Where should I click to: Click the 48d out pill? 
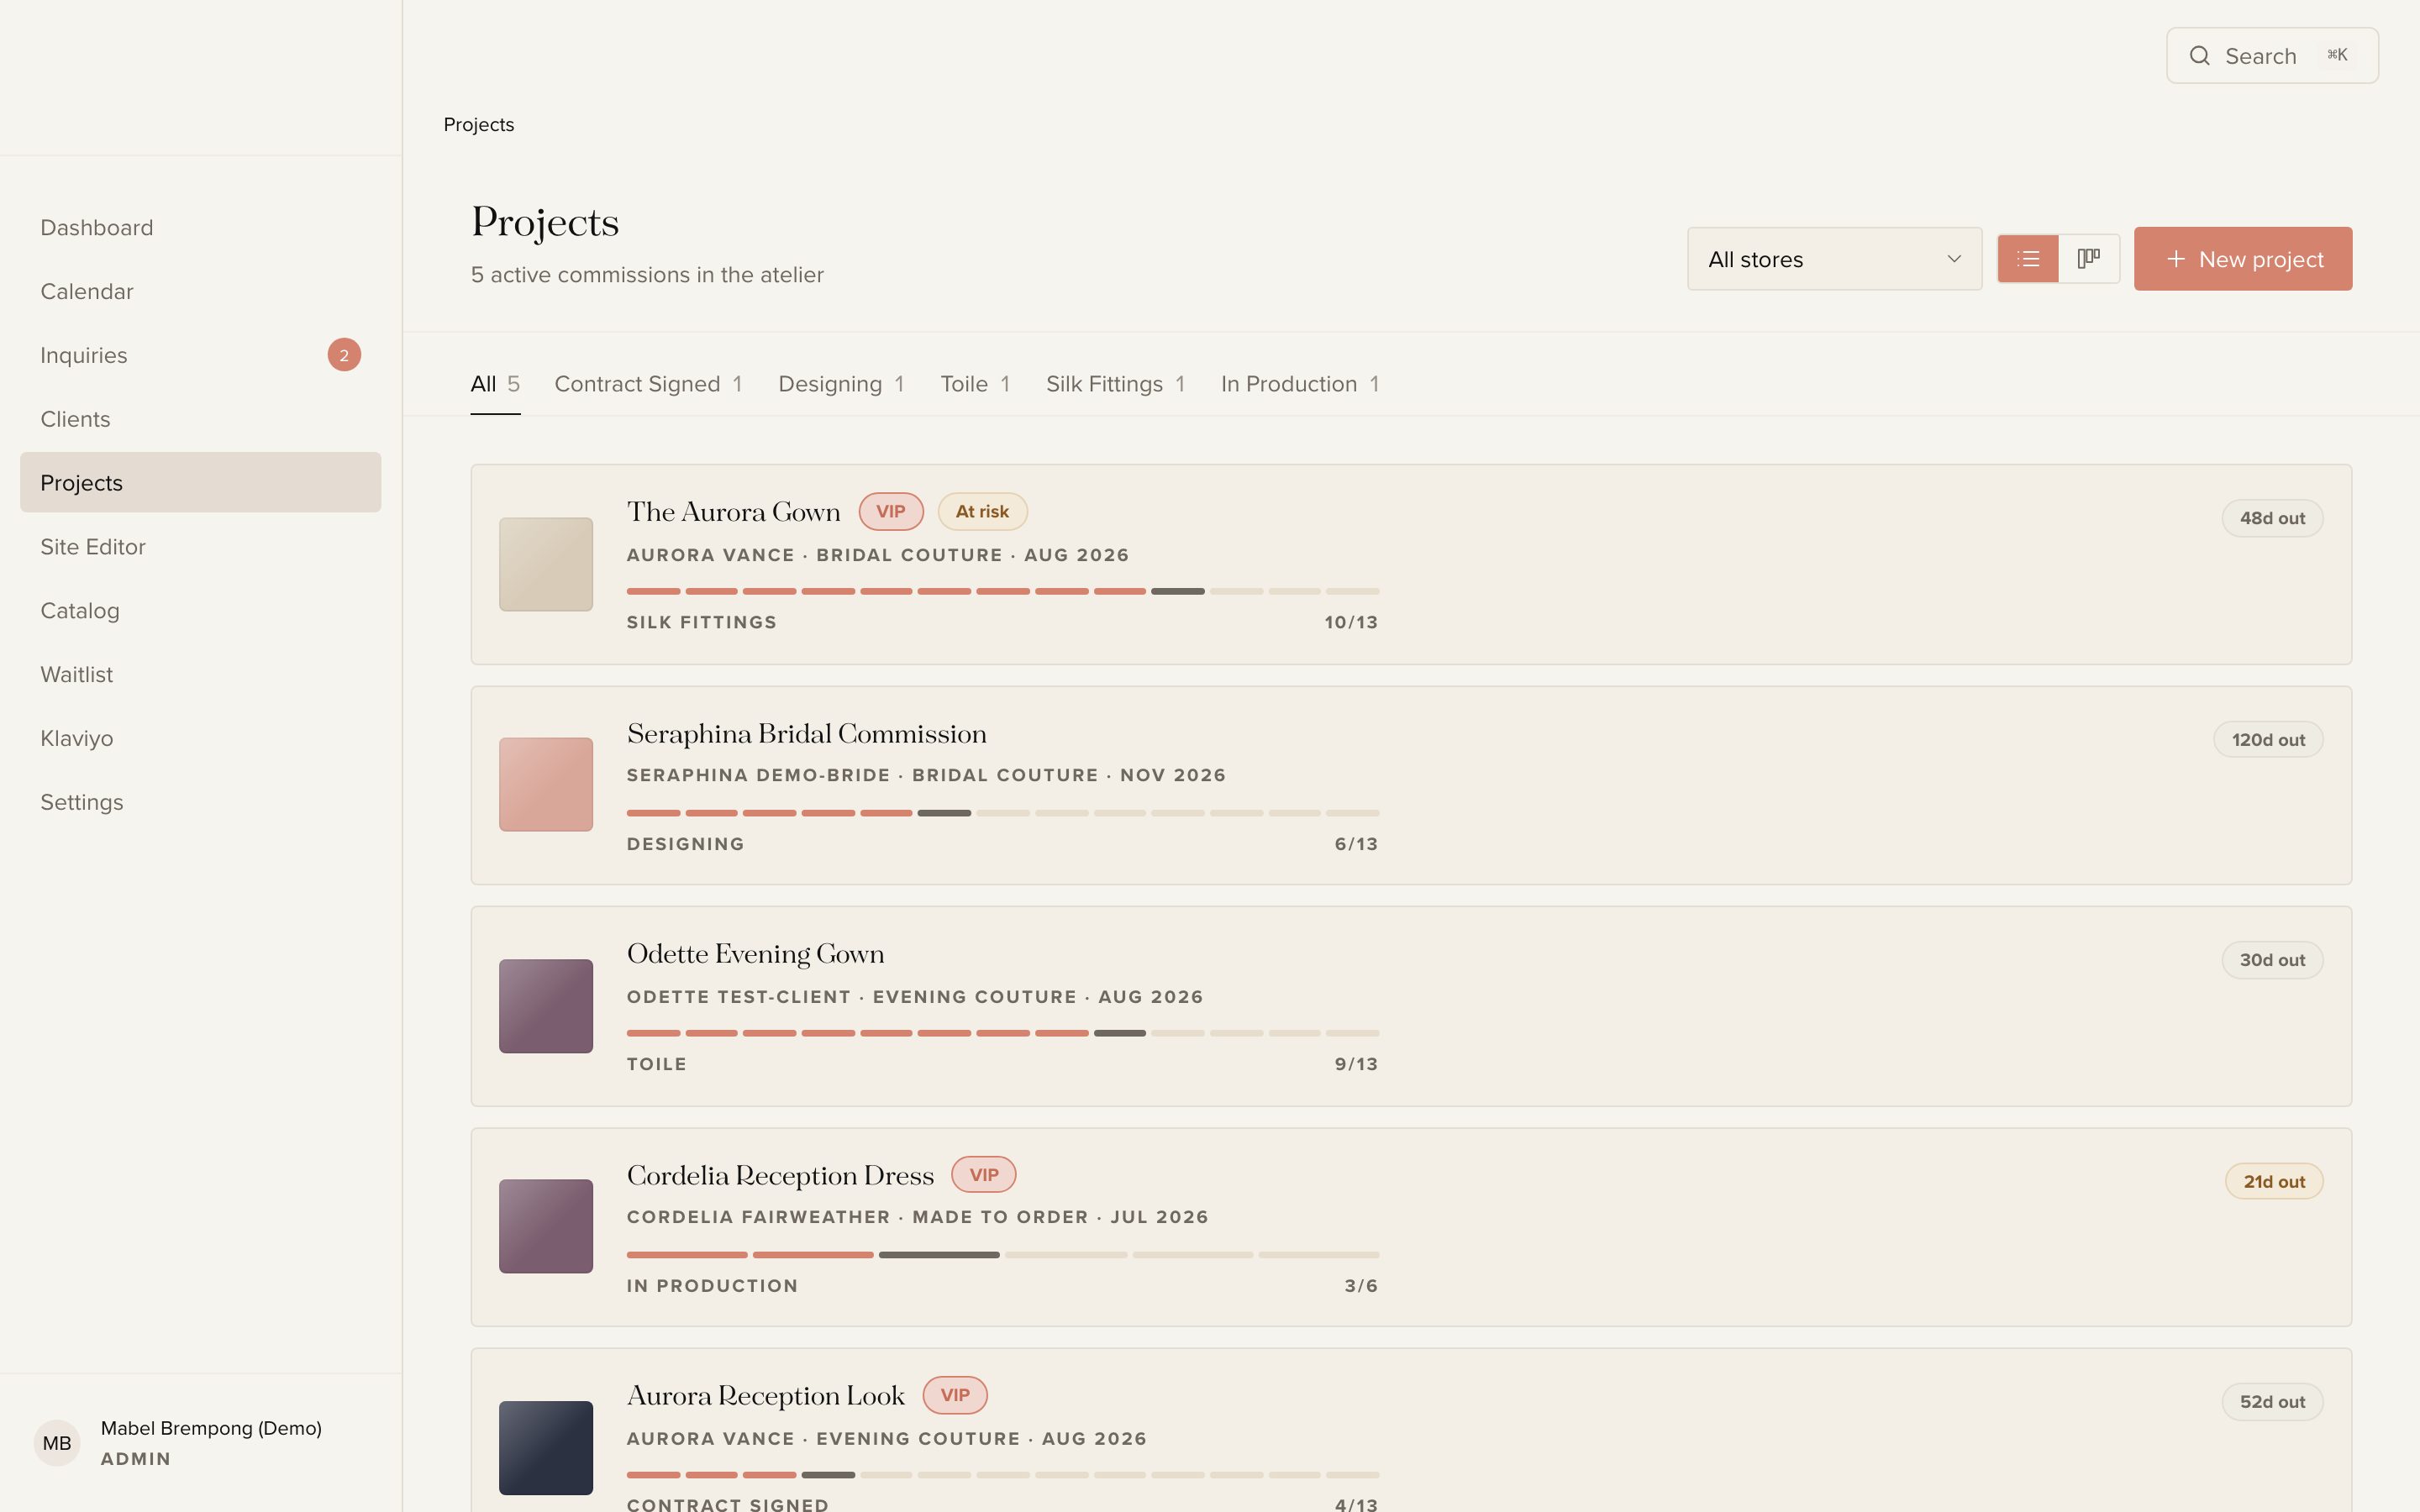point(2272,518)
